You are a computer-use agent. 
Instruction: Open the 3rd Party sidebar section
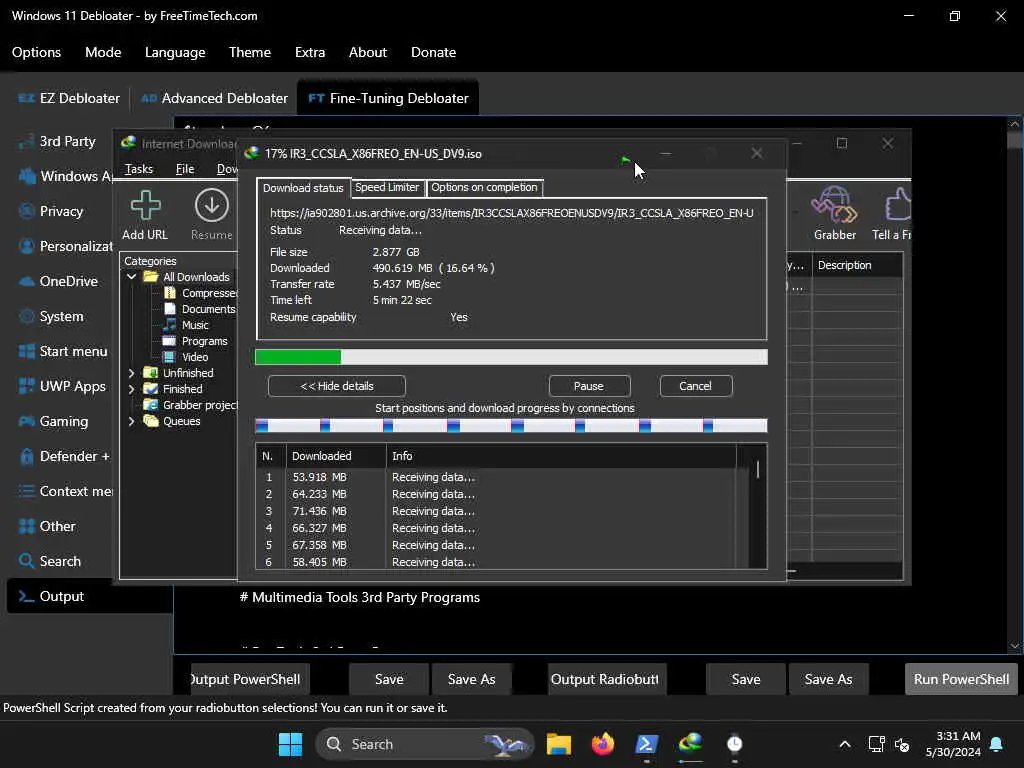pos(57,141)
